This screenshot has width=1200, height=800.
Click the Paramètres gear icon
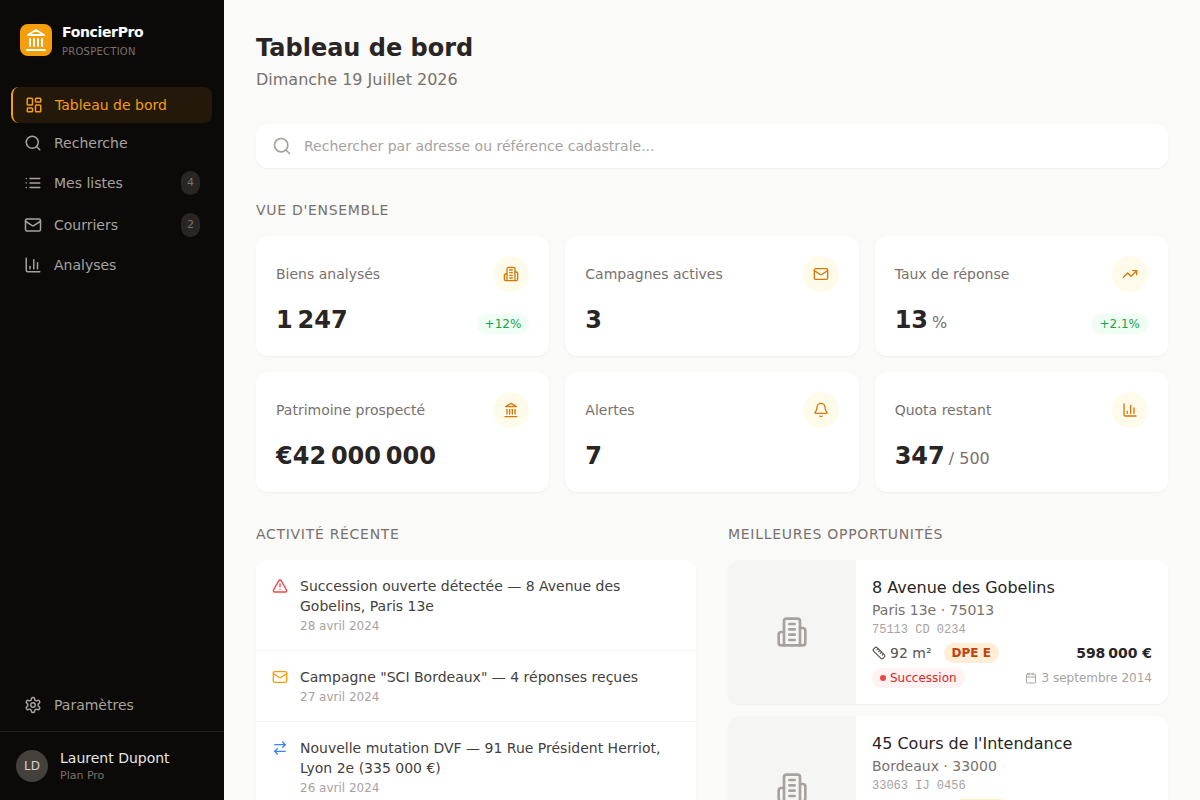(33, 705)
